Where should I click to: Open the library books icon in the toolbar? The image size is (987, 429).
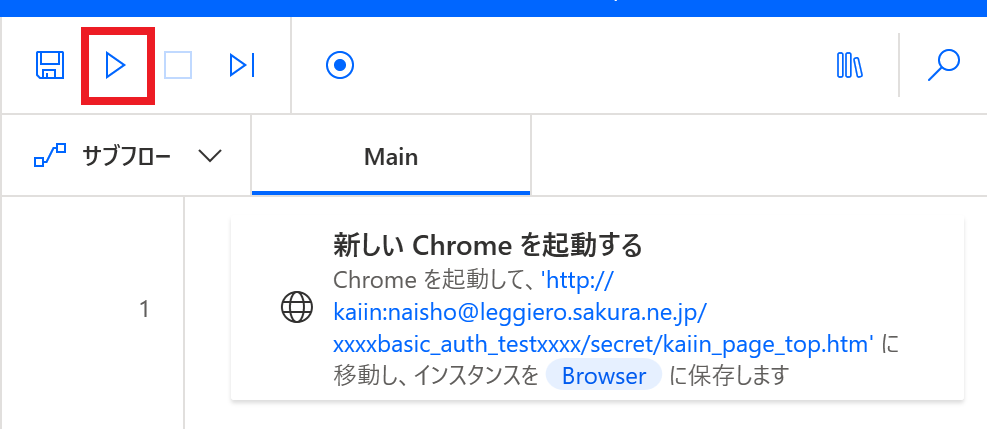[x=849, y=66]
